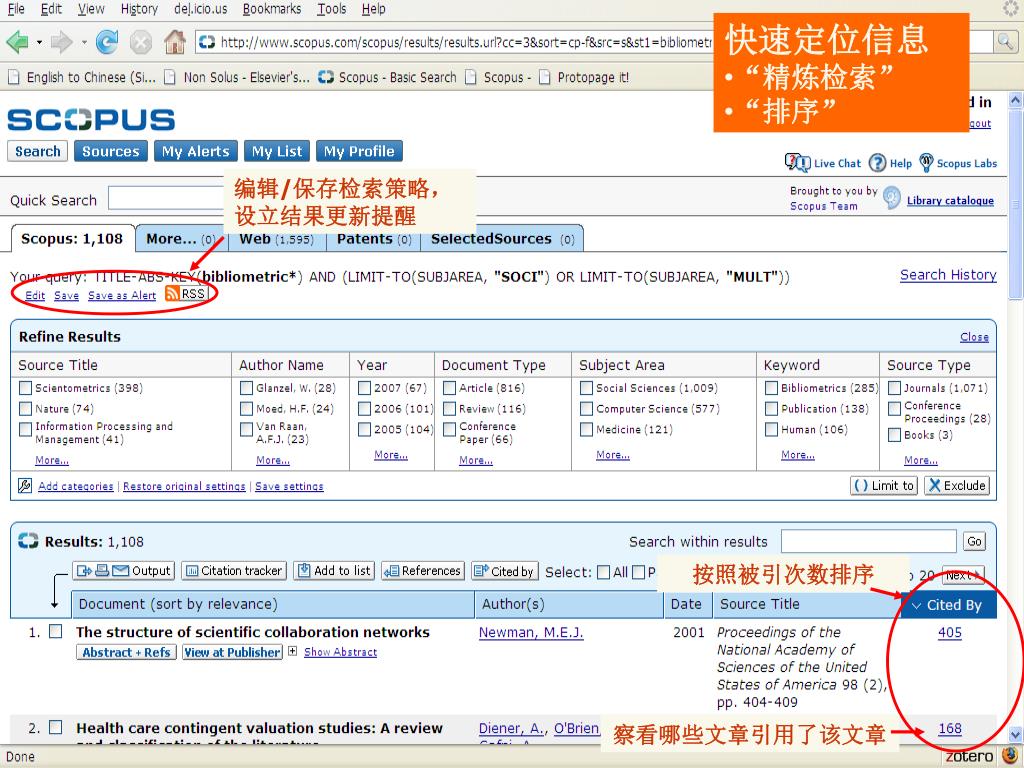Image resolution: width=1024 pixels, height=768 pixels.
Task: Click the browser Back arrow icon
Action: pyautogui.click(x=17, y=42)
